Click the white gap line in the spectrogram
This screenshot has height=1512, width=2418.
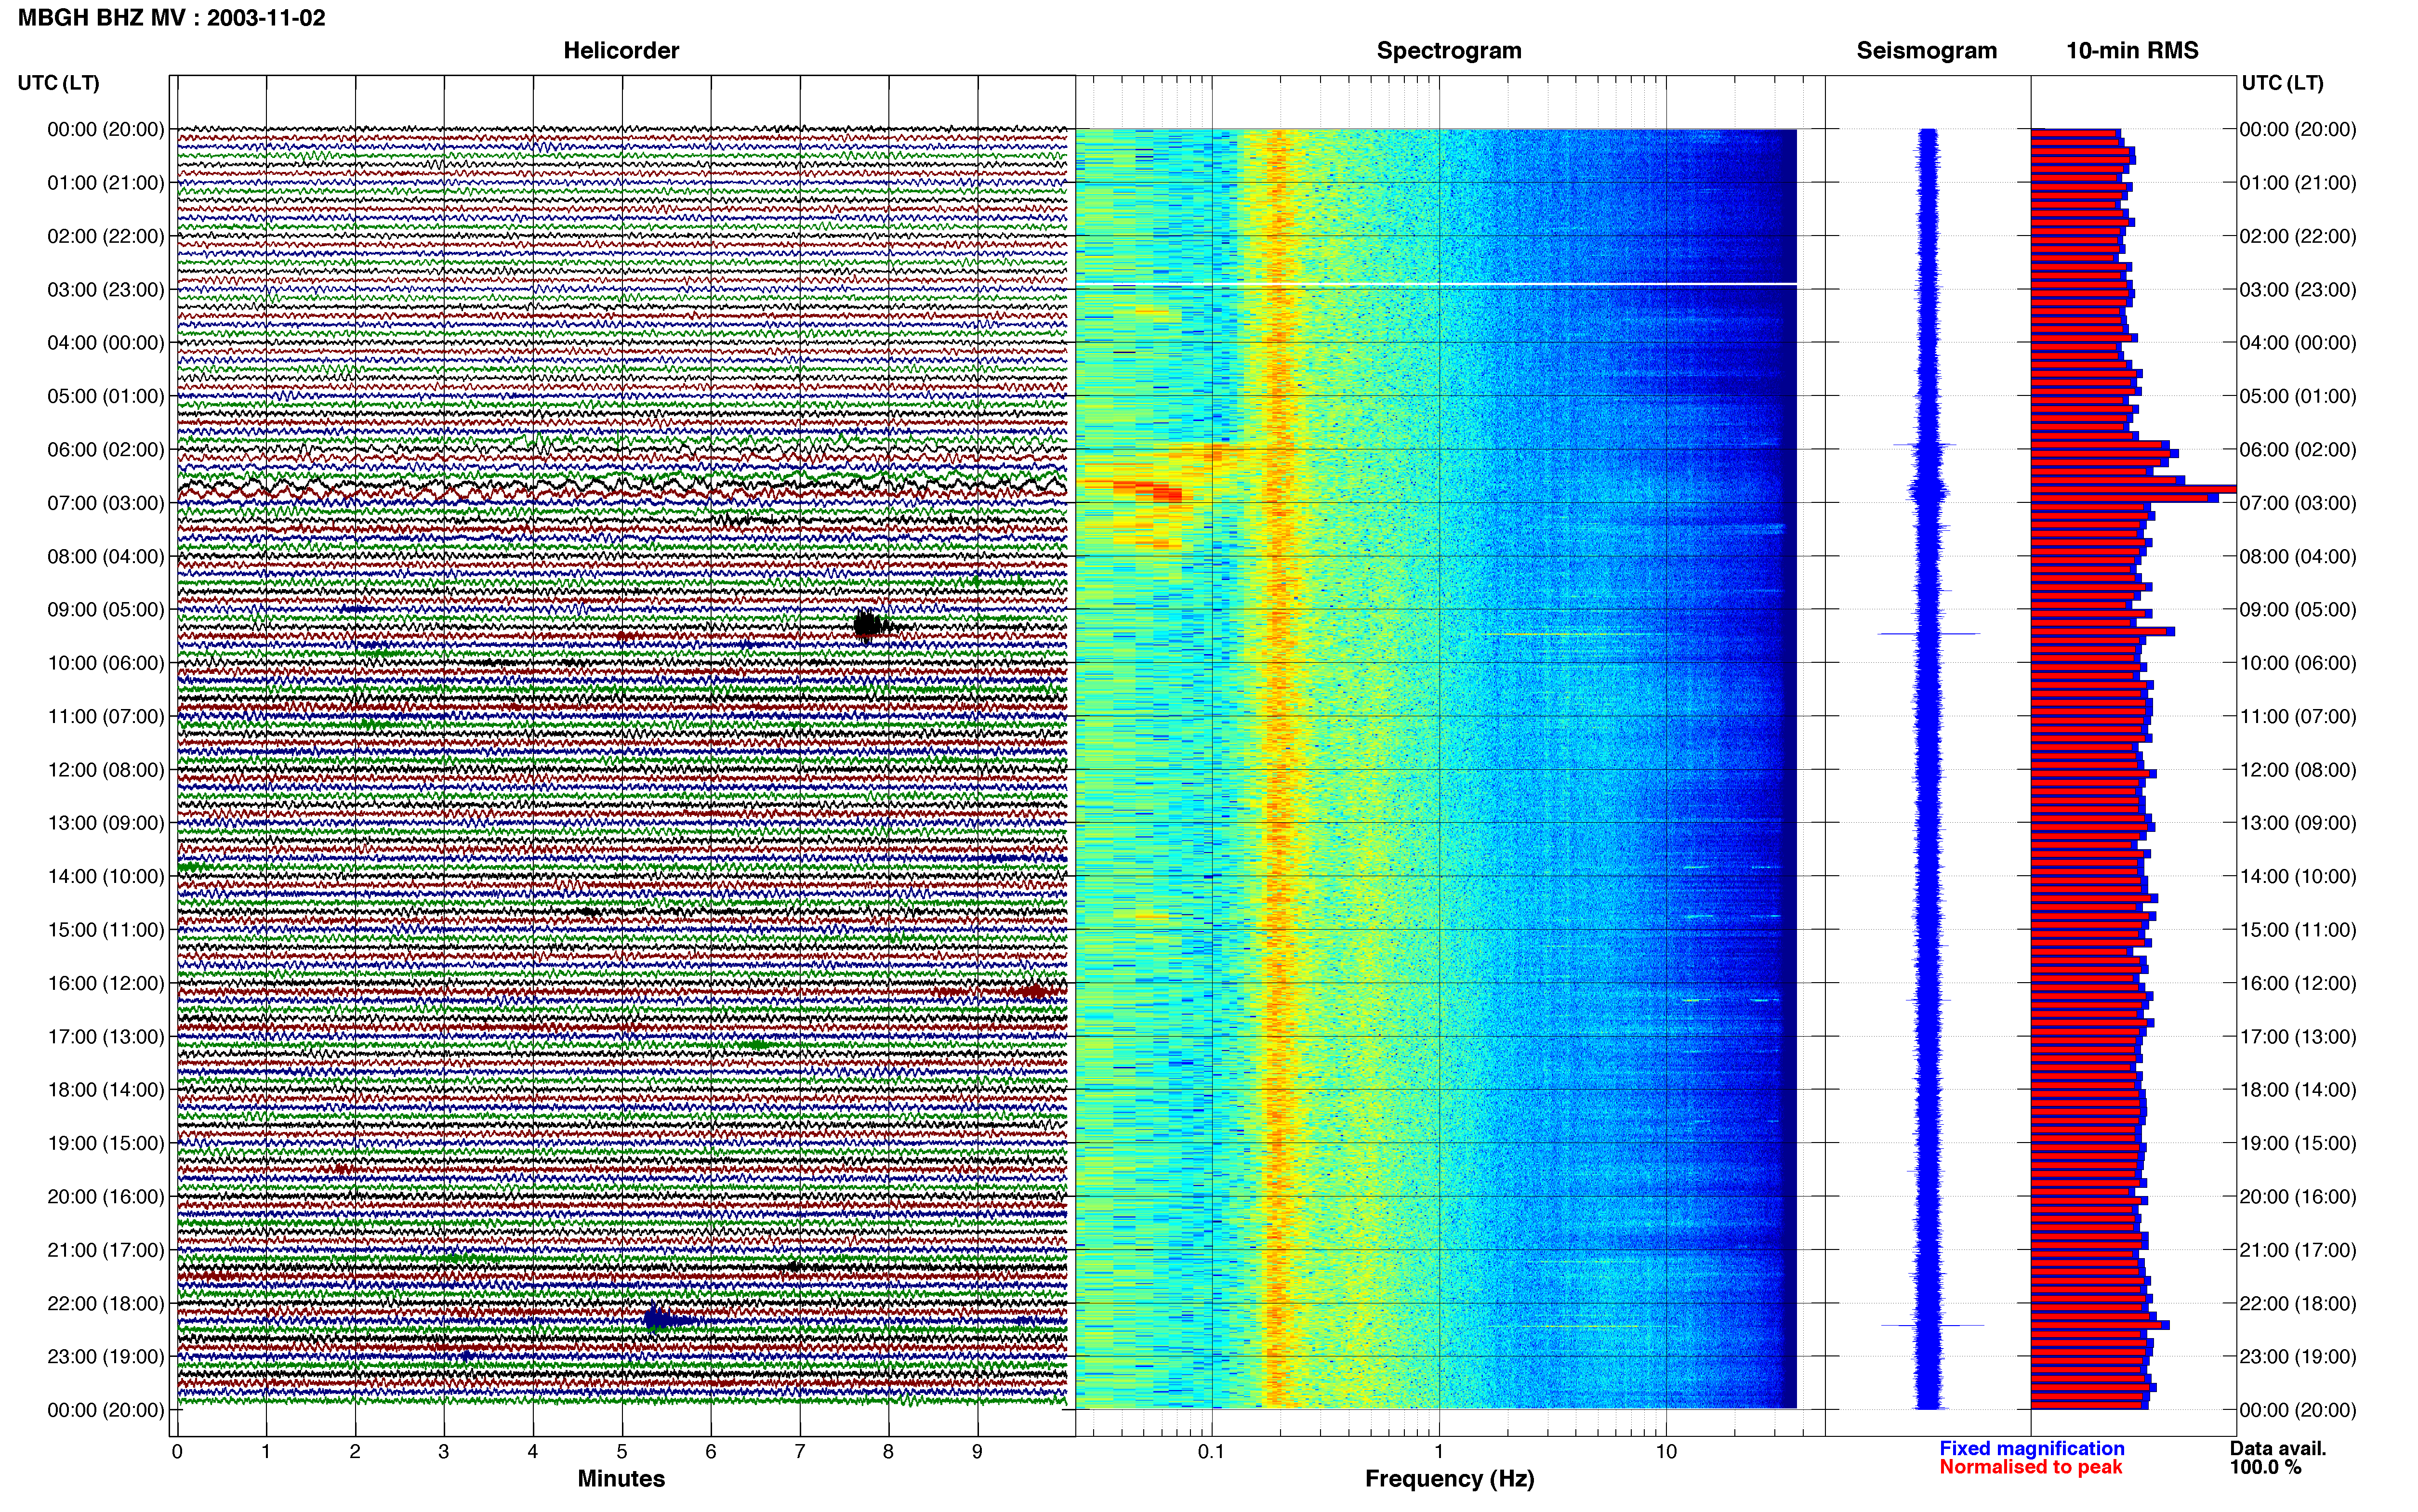[1436, 284]
